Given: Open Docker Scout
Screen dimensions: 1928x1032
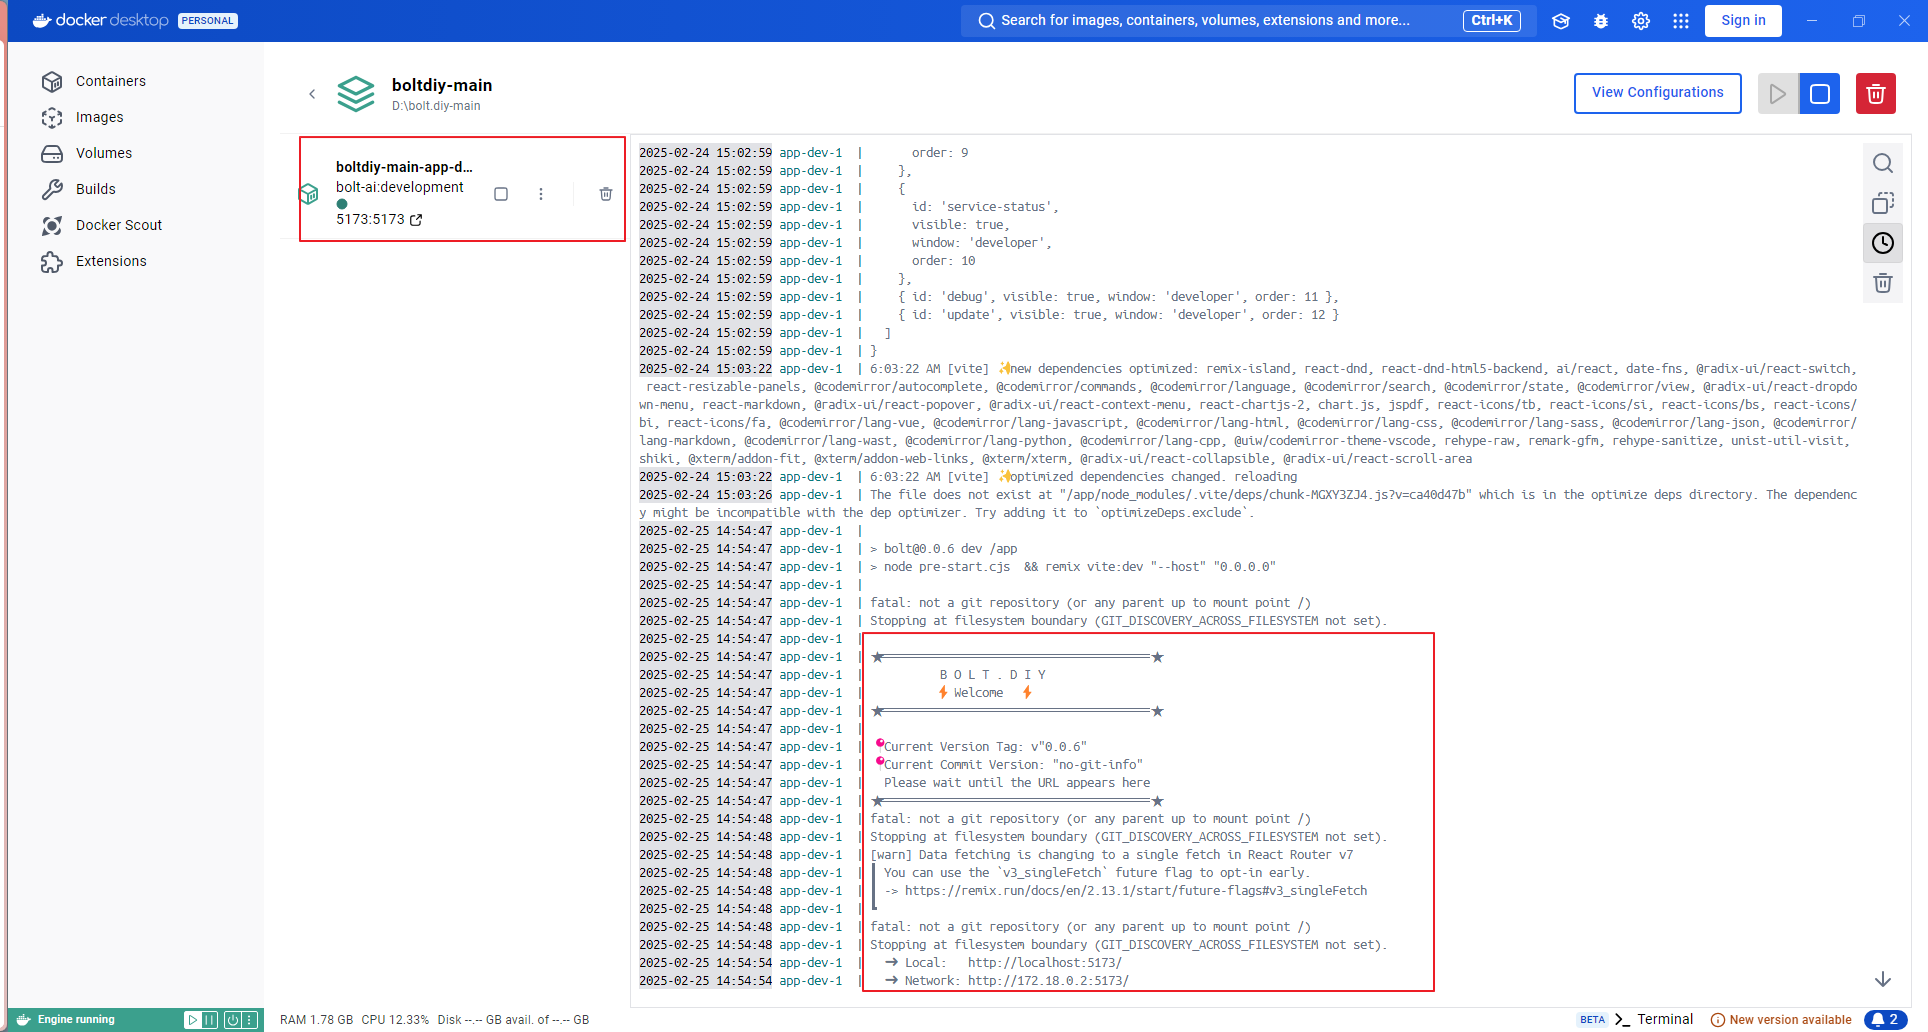Looking at the screenshot, I should [118, 225].
